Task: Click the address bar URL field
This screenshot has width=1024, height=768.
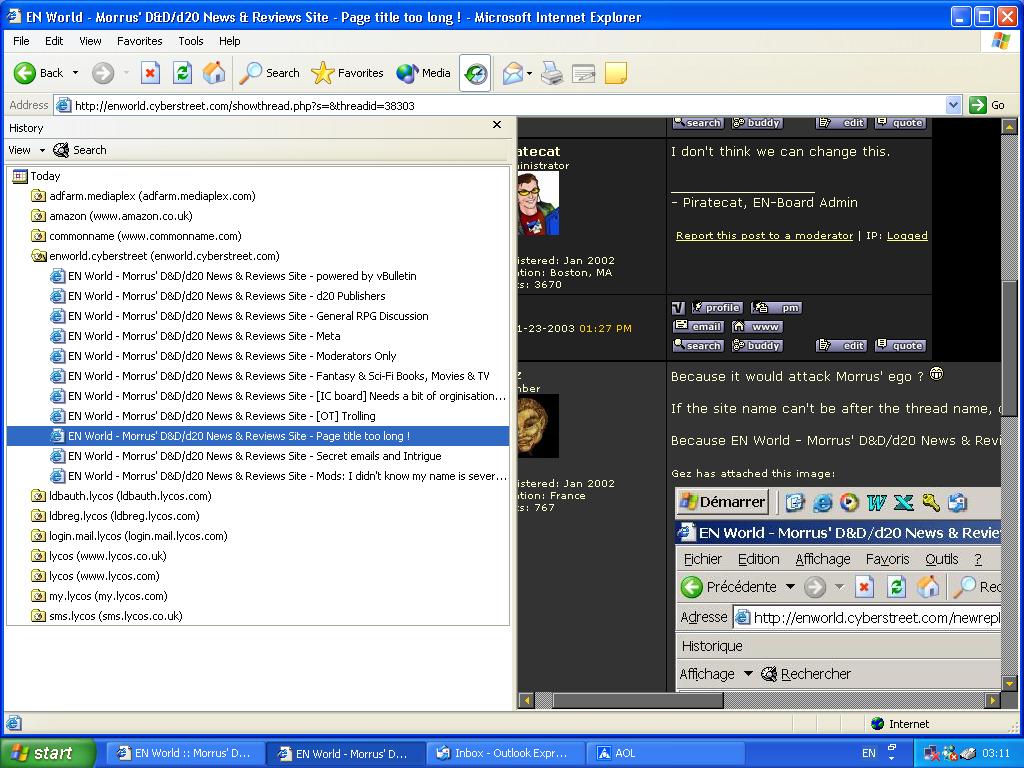Action: click(x=500, y=105)
